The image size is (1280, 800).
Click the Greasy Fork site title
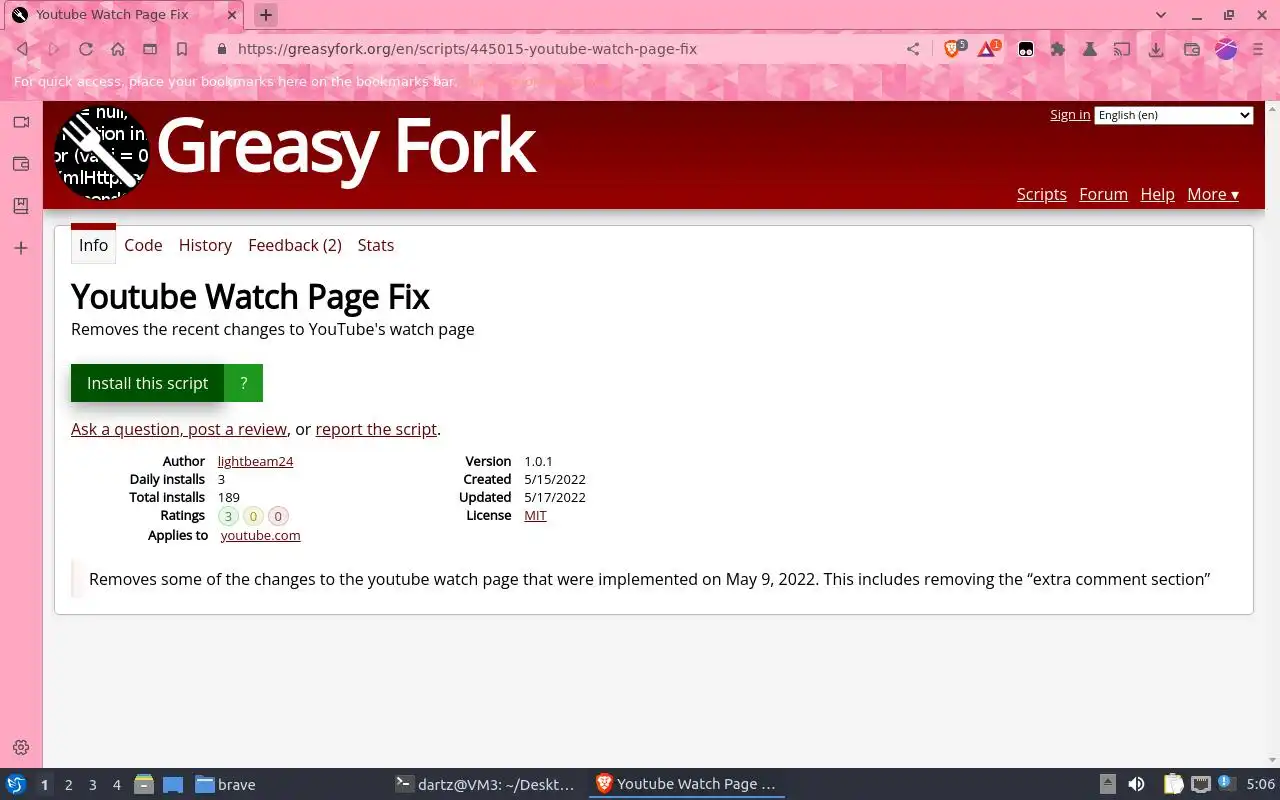click(x=346, y=147)
